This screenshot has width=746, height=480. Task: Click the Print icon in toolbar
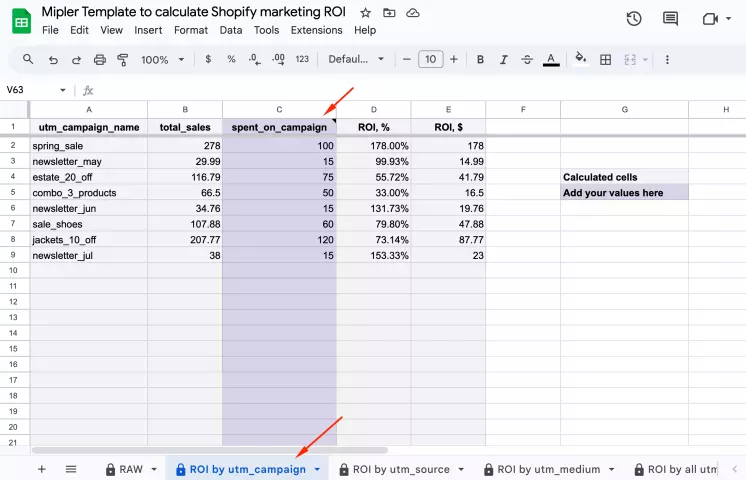pyautogui.click(x=100, y=60)
